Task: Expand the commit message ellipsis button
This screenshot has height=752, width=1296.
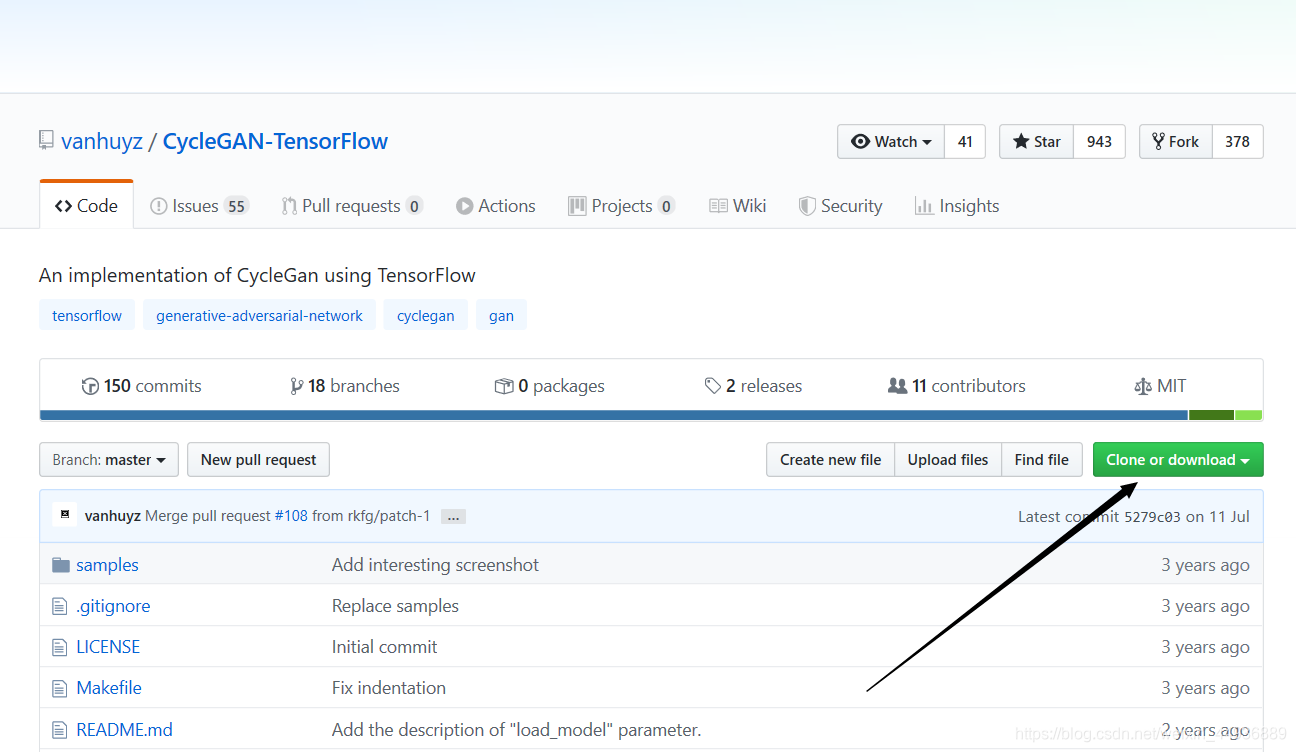Action: pos(453,517)
